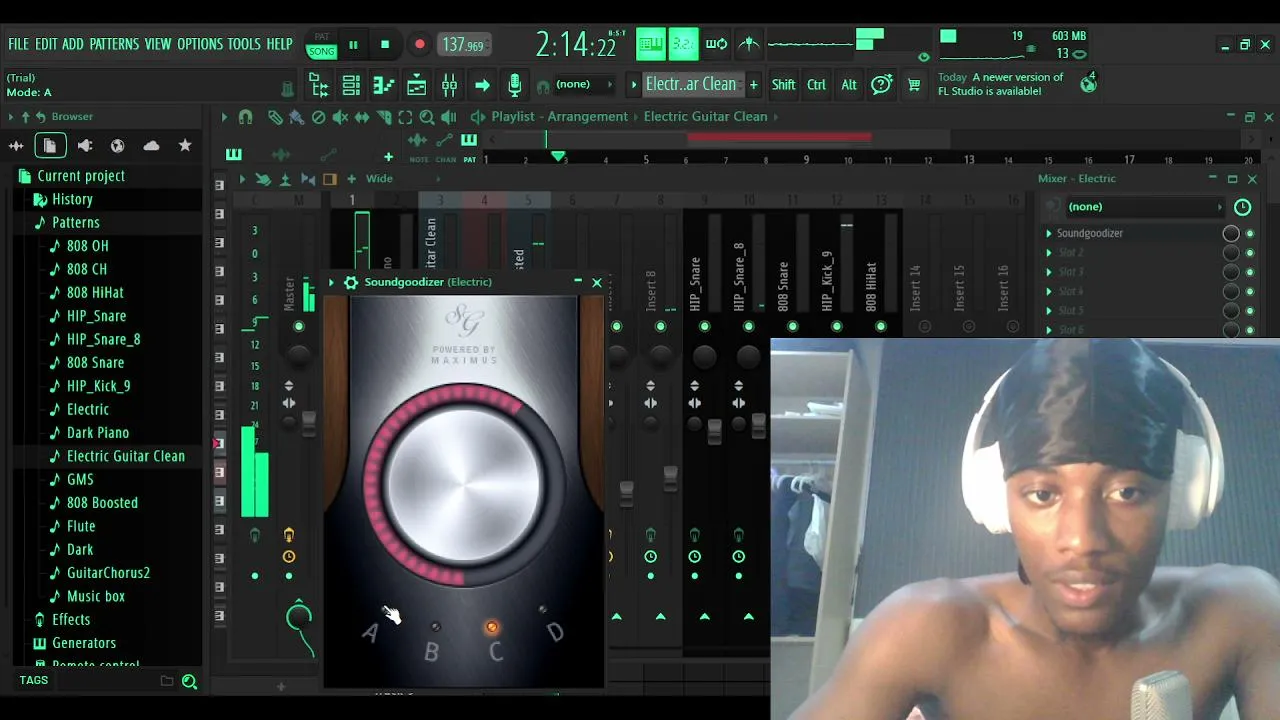Open the browser Favorites star tab

[185, 146]
